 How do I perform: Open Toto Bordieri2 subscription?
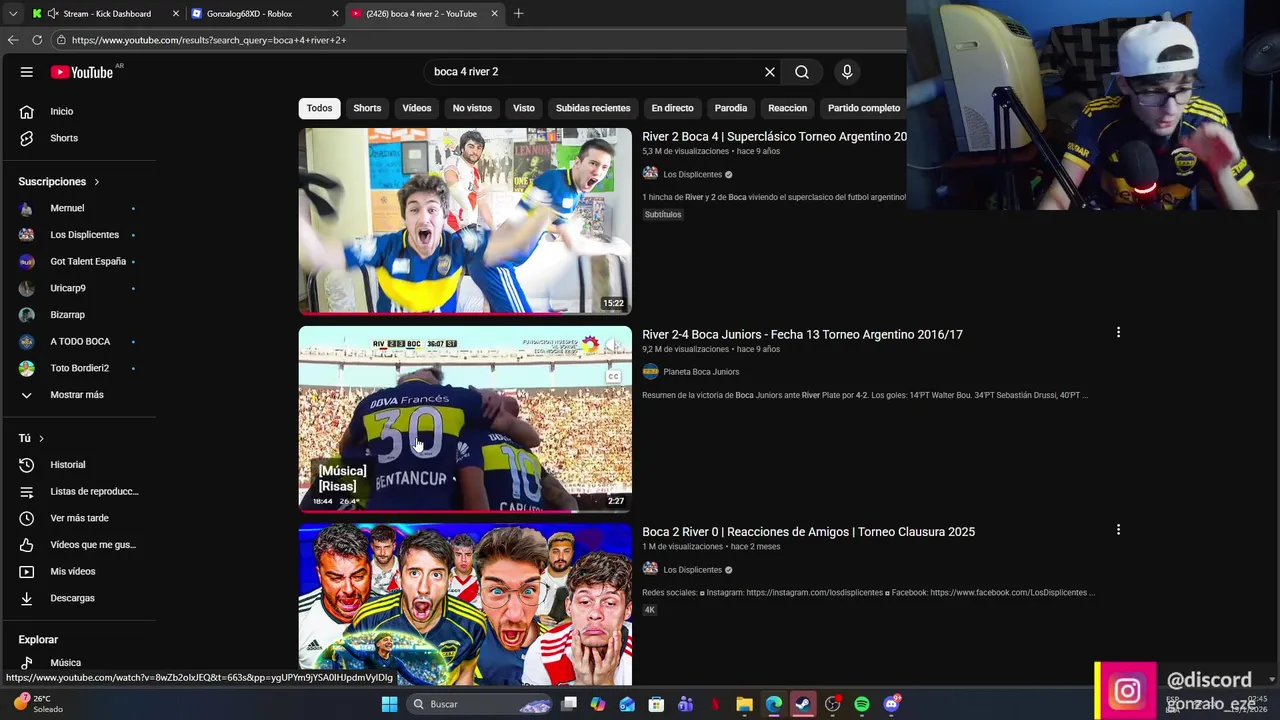pyautogui.click(x=78, y=368)
